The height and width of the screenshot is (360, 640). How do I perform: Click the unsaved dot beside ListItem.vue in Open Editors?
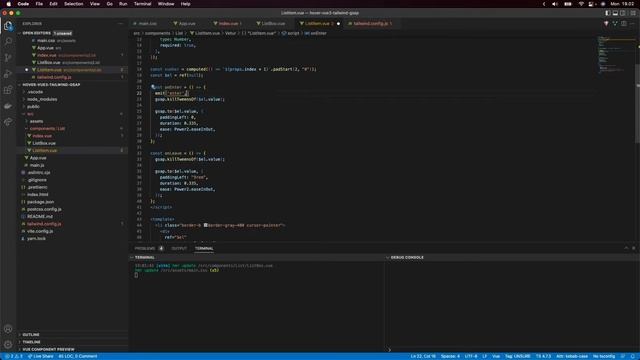[27, 70]
